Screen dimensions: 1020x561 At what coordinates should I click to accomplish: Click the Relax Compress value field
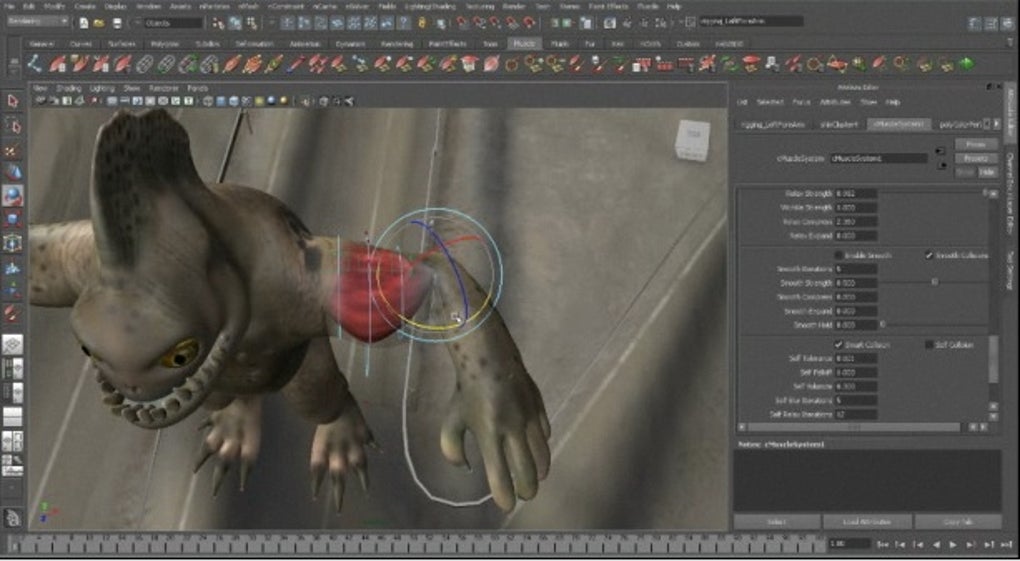pyautogui.click(x=855, y=221)
